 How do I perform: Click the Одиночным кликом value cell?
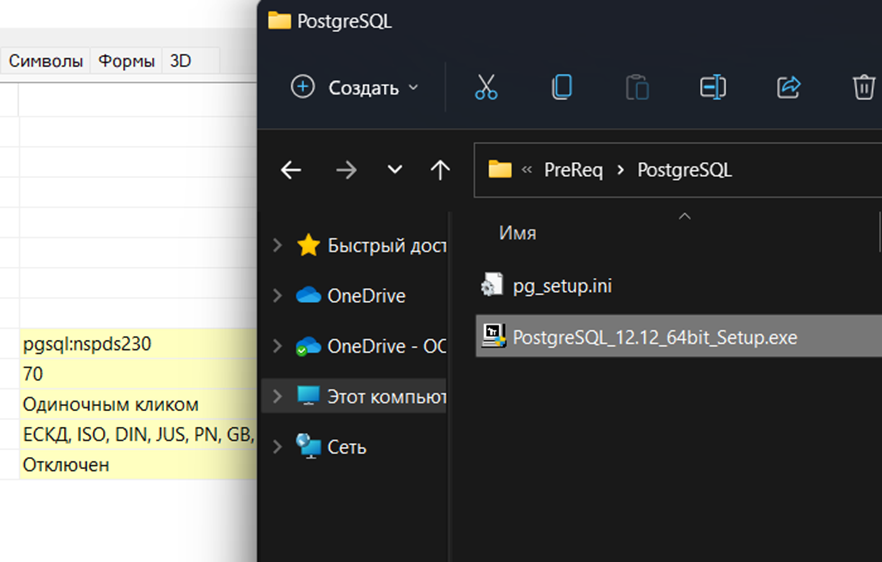[138, 404]
